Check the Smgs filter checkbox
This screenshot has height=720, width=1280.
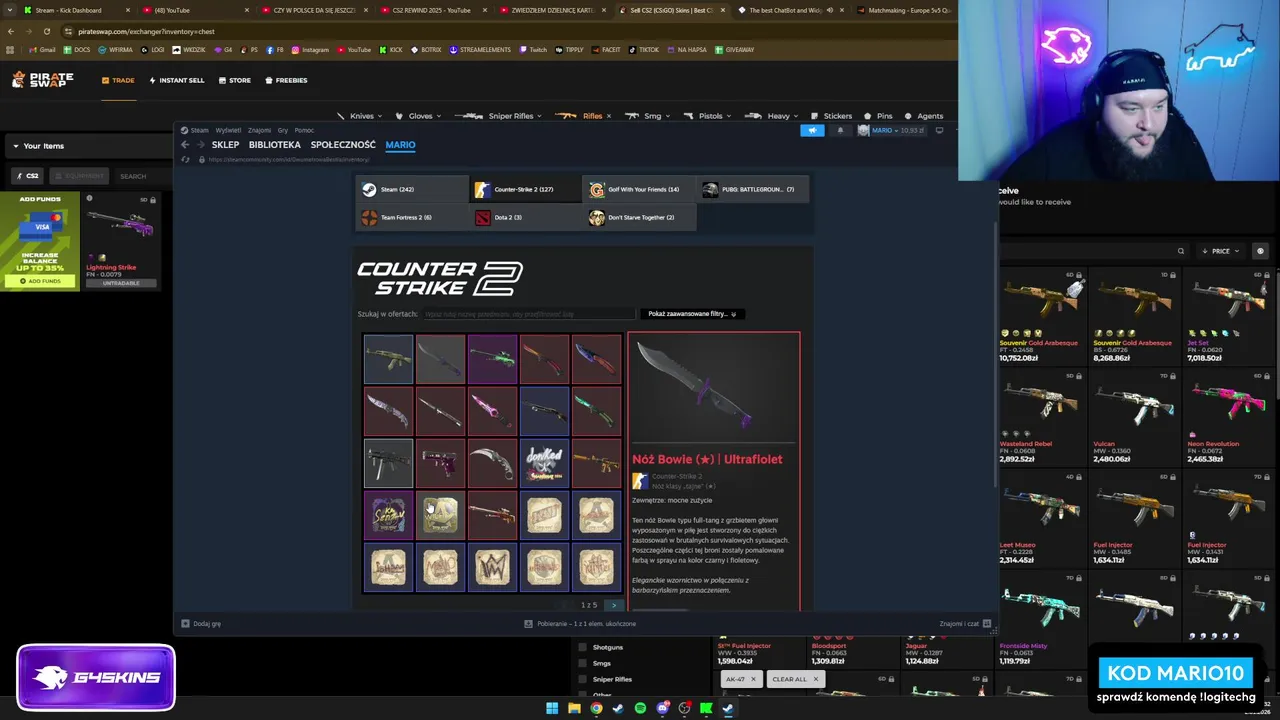click(583, 663)
